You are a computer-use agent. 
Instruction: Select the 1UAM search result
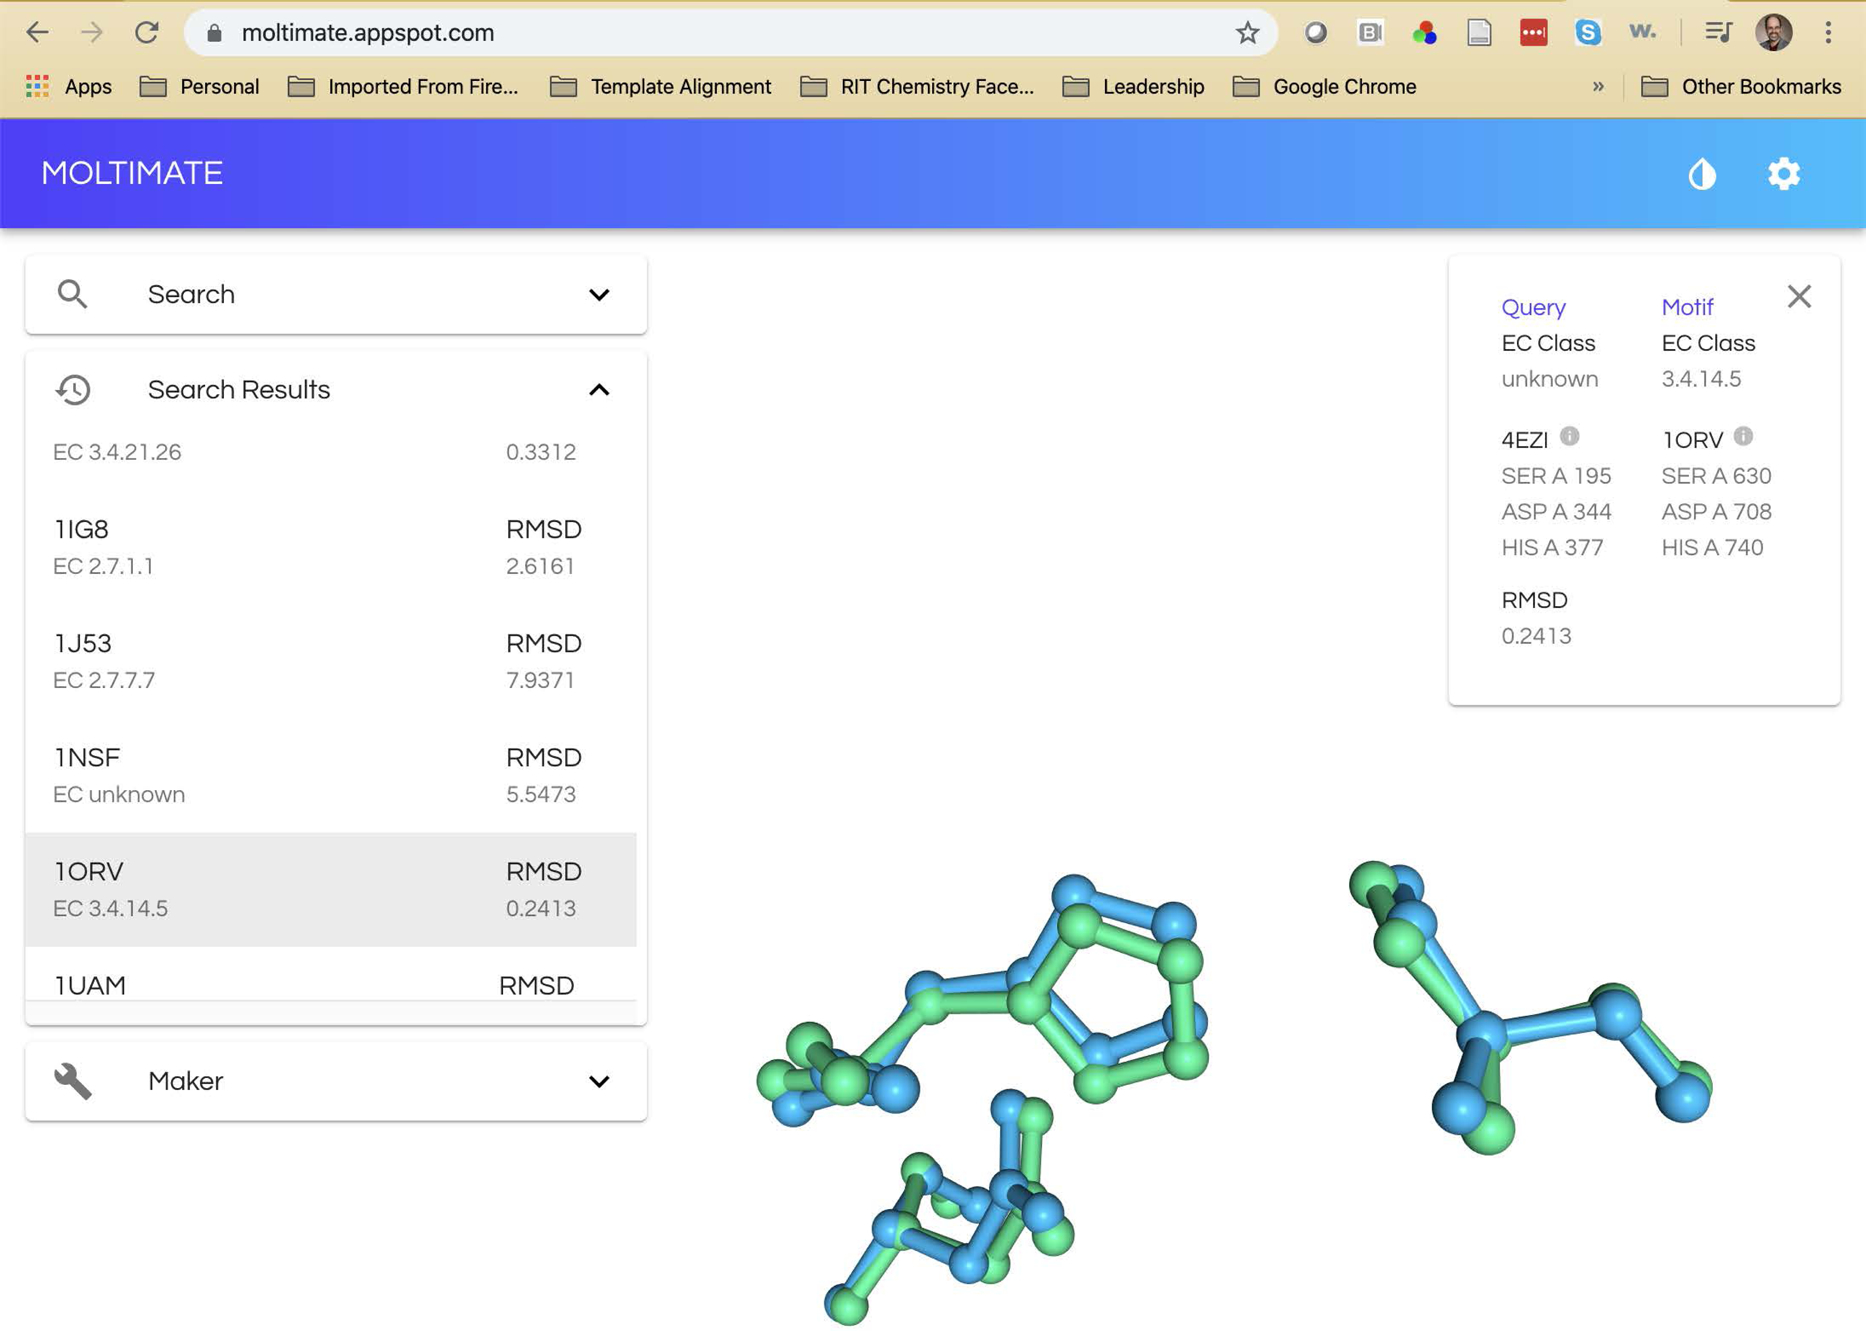pyautogui.click(x=331, y=974)
